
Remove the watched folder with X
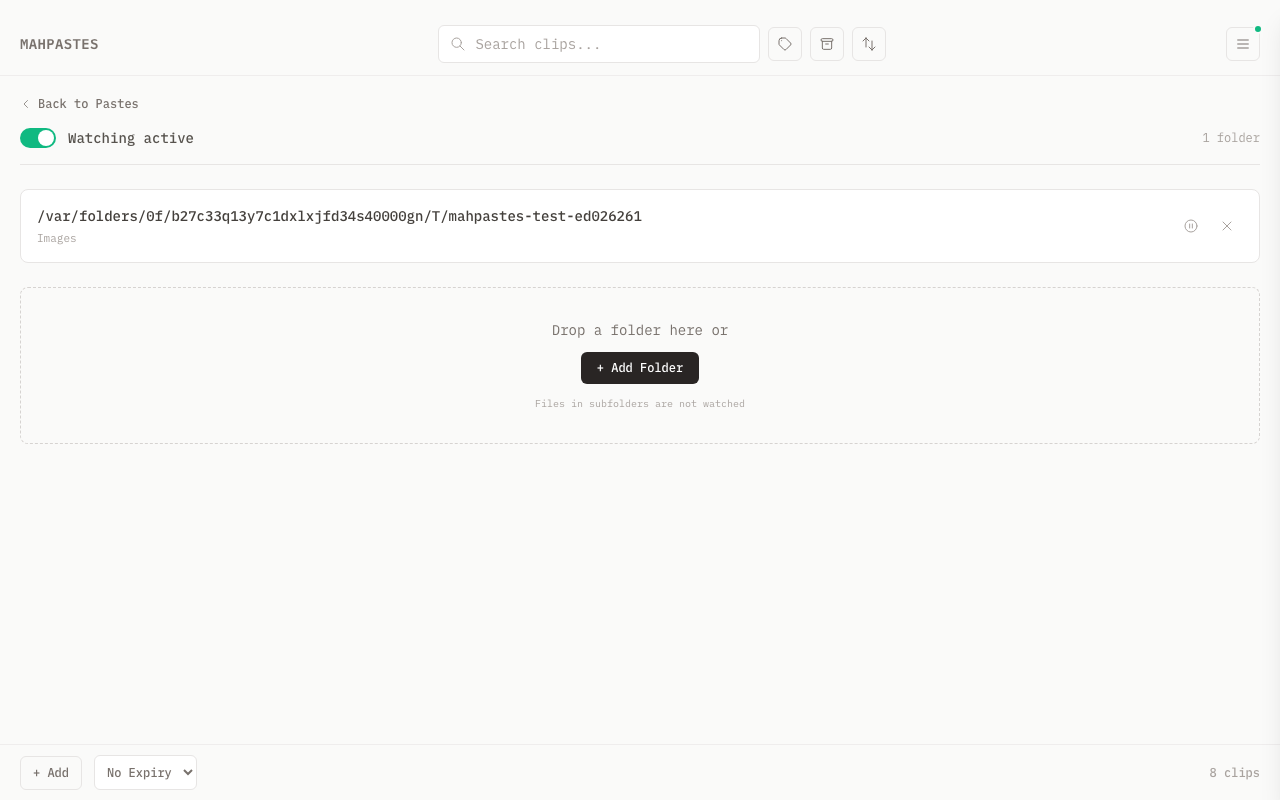1227,226
